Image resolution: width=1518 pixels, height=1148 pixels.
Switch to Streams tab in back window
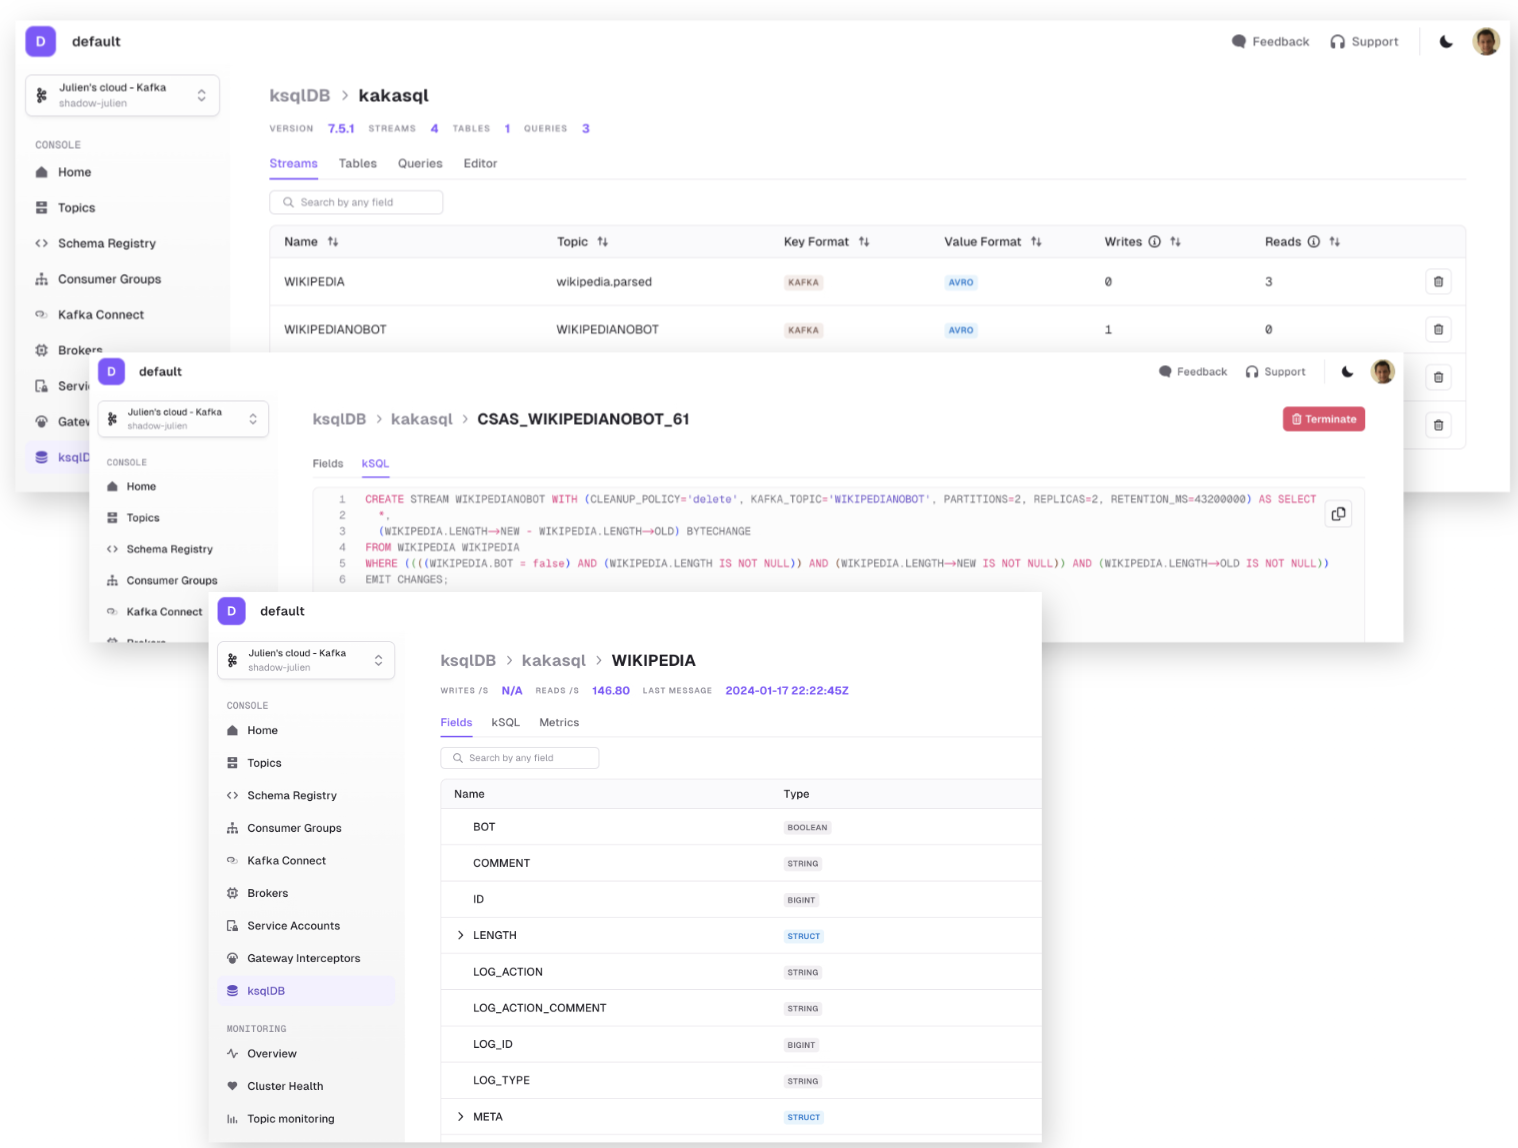(293, 164)
